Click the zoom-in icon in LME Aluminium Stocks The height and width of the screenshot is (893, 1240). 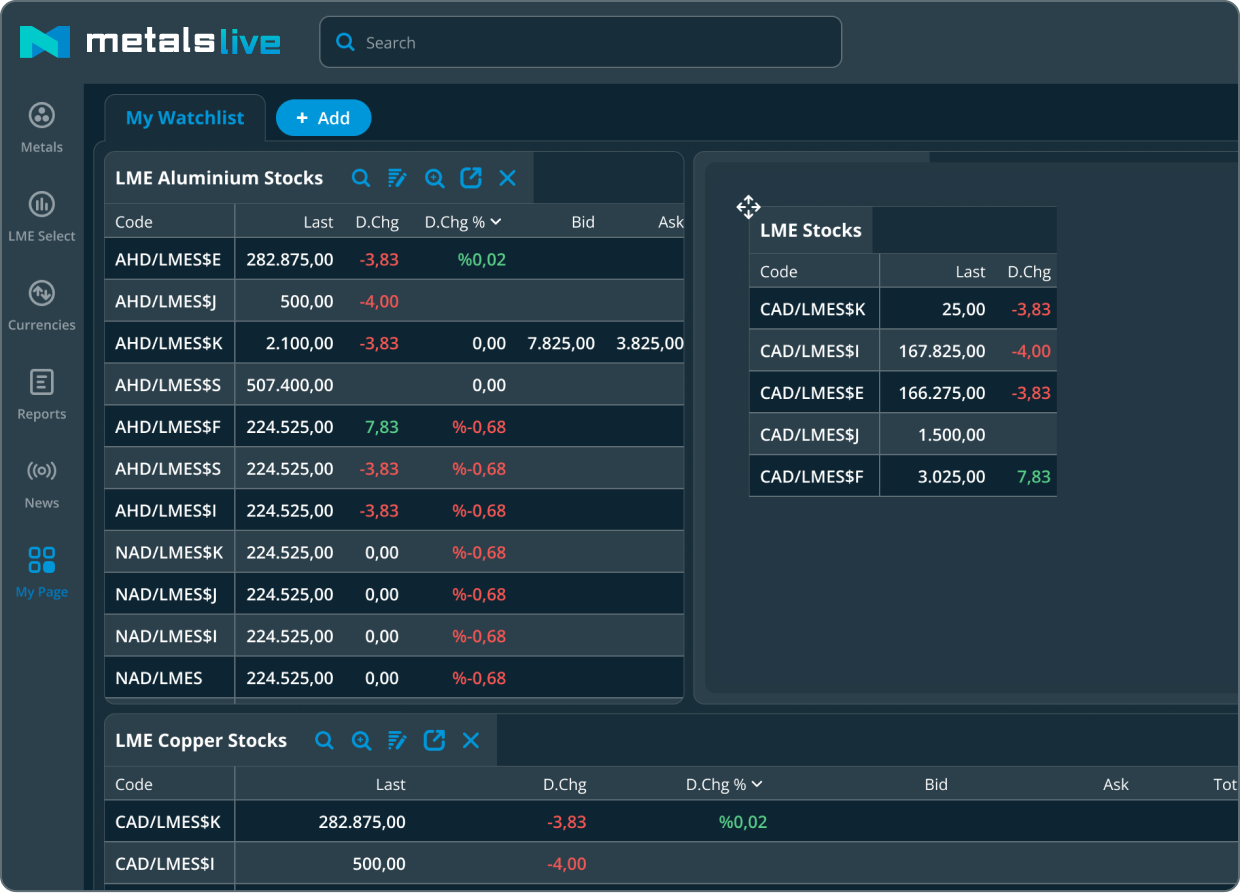click(434, 178)
